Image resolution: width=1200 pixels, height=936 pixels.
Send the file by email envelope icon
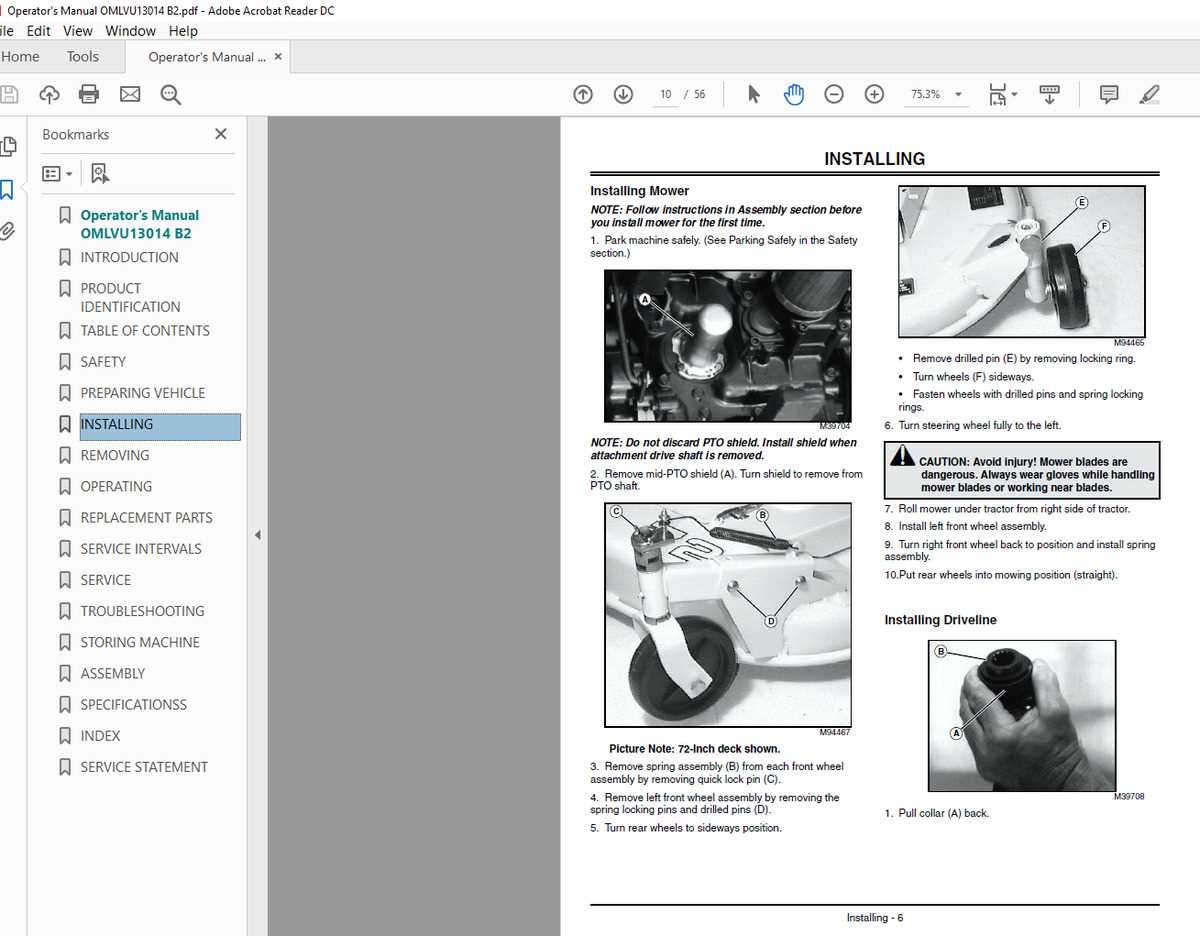[x=130, y=94]
